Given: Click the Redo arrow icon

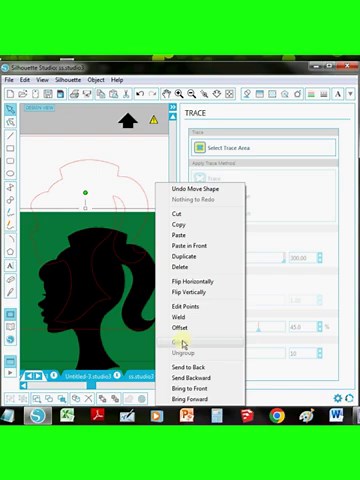Looking at the screenshot, I should [x=152, y=94].
